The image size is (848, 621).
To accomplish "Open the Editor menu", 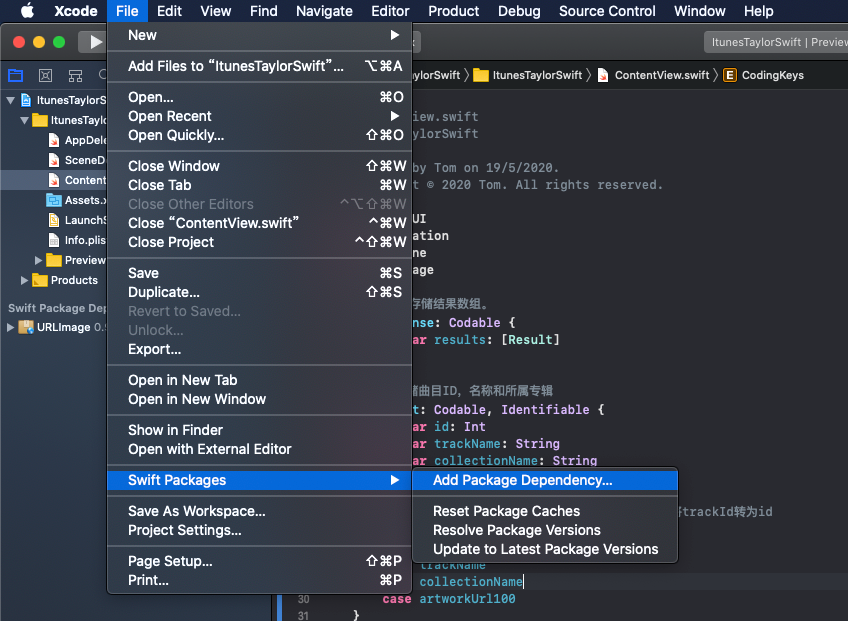I will click(390, 11).
